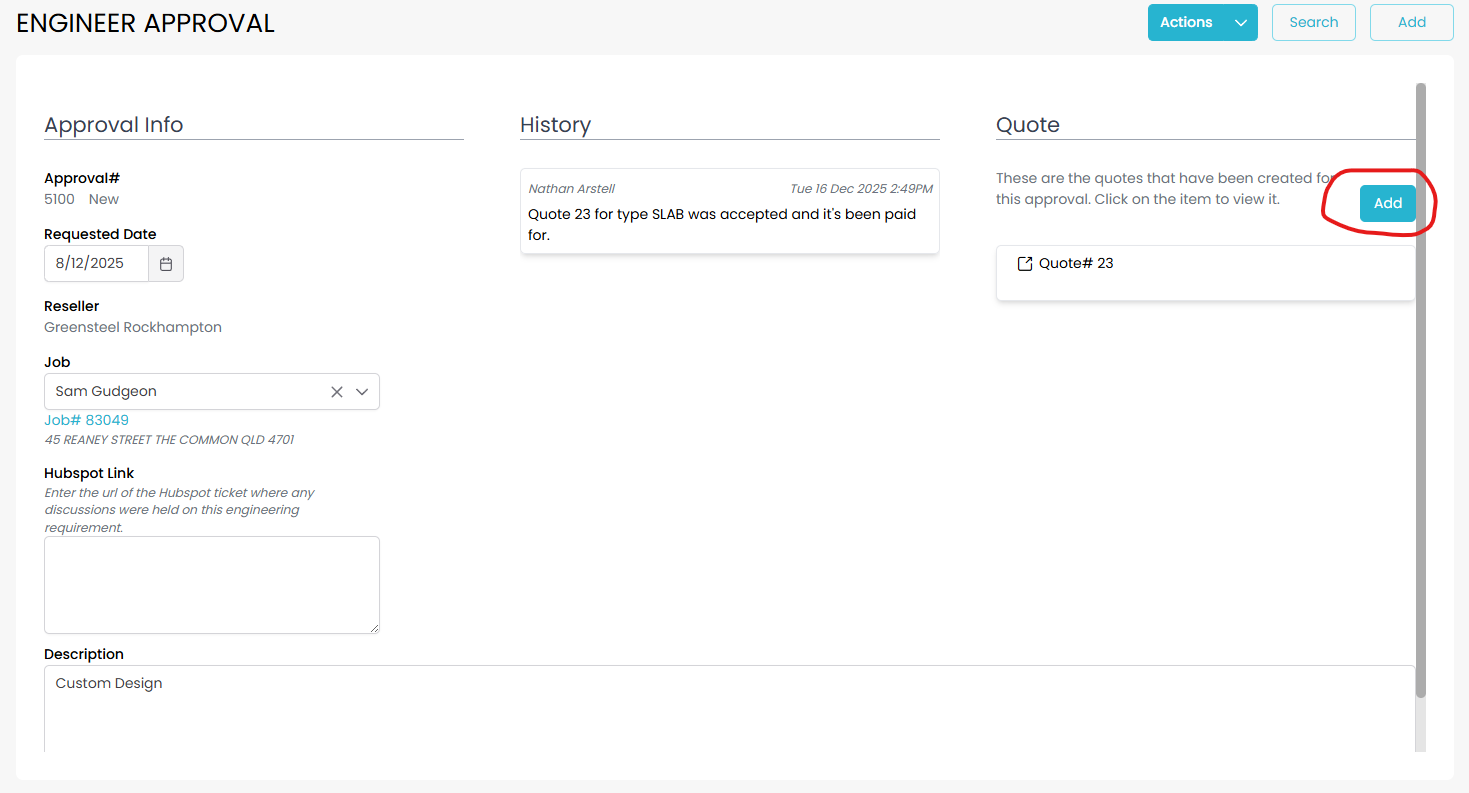1469x793 pixels.
Task: Focus the Requested Date input field
Action: tap(97, 264)
